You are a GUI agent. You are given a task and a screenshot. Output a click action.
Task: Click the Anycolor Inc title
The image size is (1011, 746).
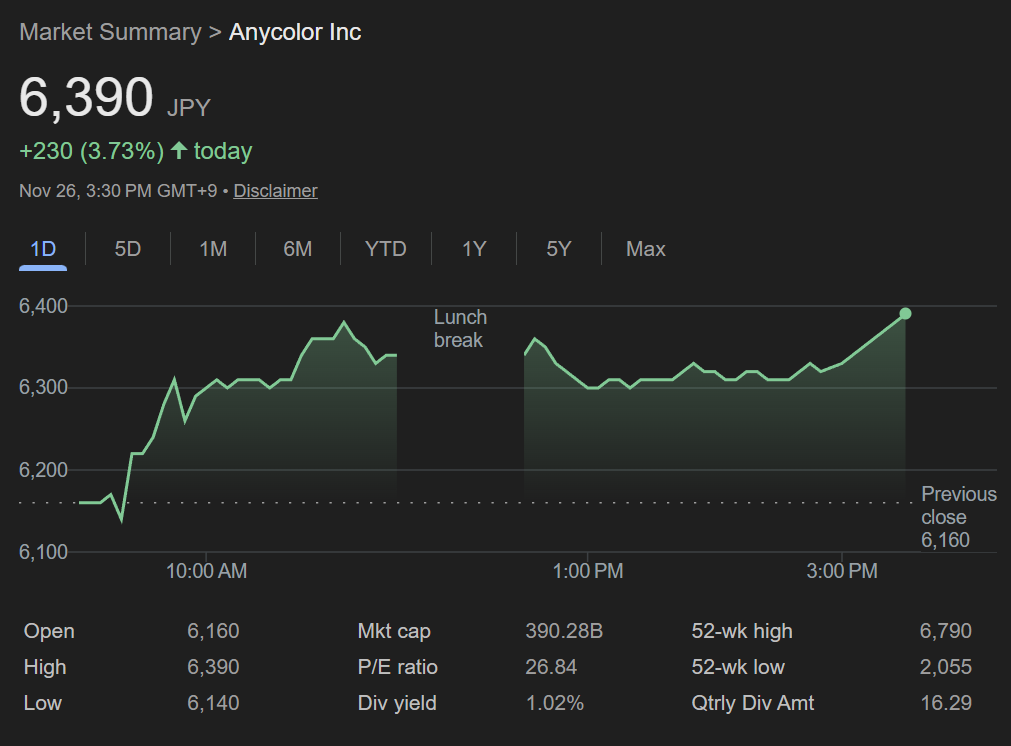coord(295,32)
